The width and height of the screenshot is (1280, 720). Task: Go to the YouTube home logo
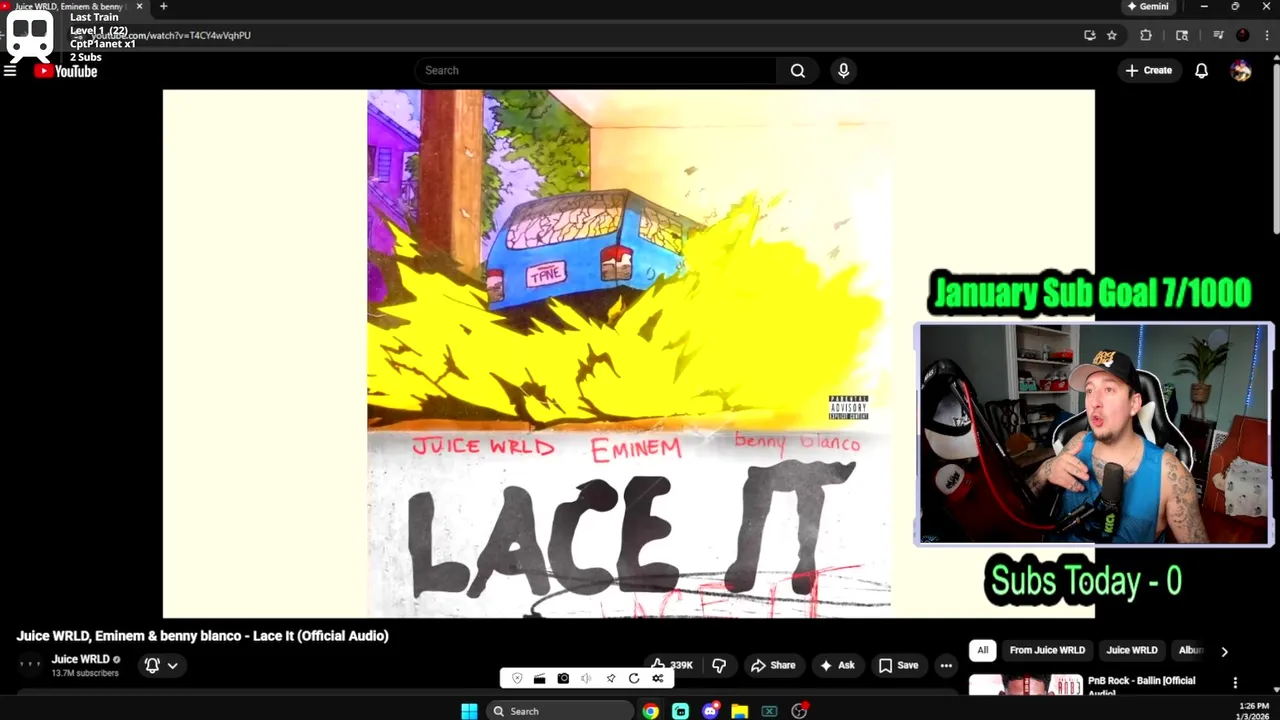coord(66,71)
